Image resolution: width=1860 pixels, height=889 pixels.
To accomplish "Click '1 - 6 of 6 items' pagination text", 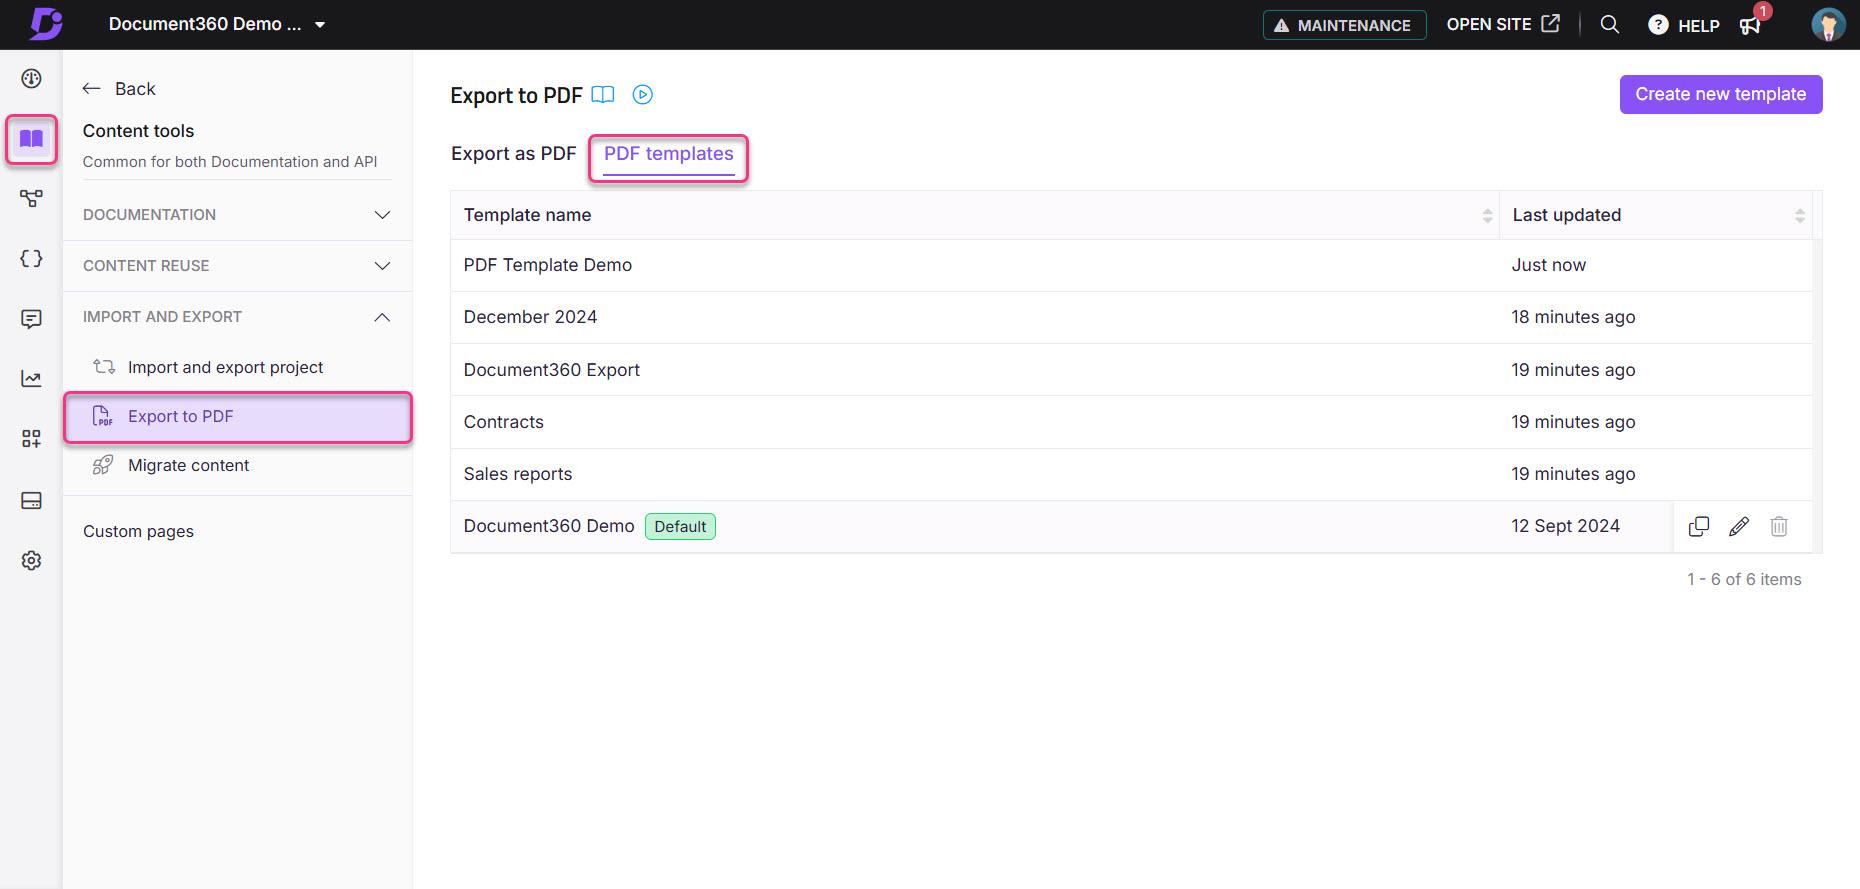I will (1744, 579).
